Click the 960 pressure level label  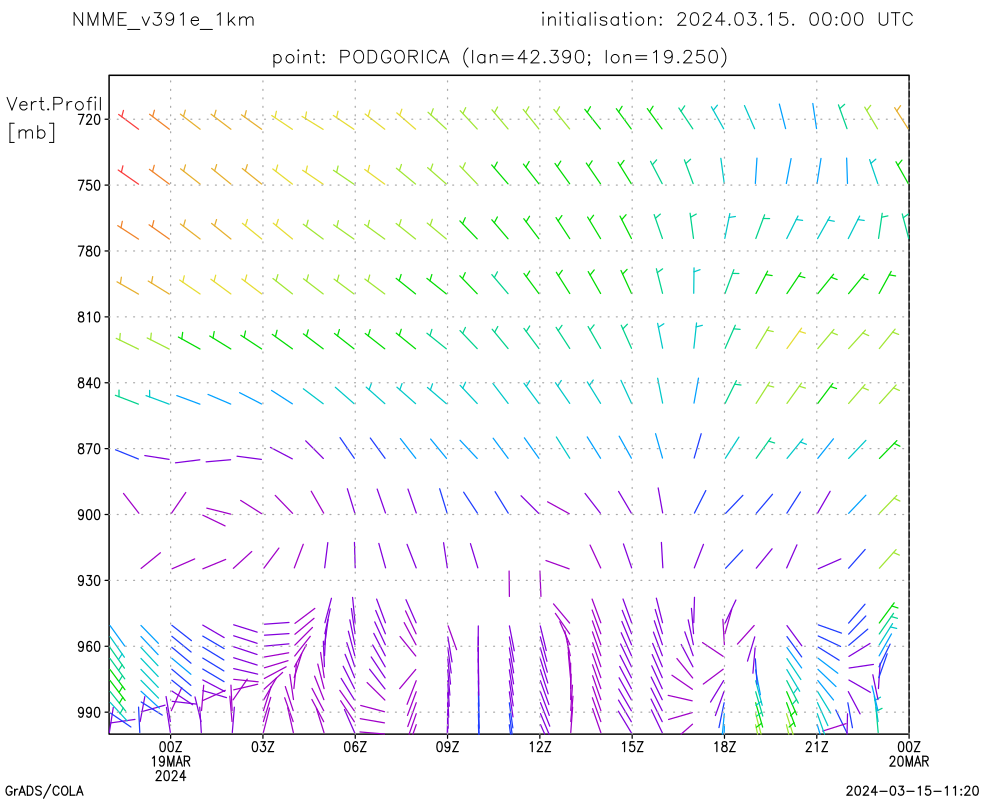[x=89, y=647]
